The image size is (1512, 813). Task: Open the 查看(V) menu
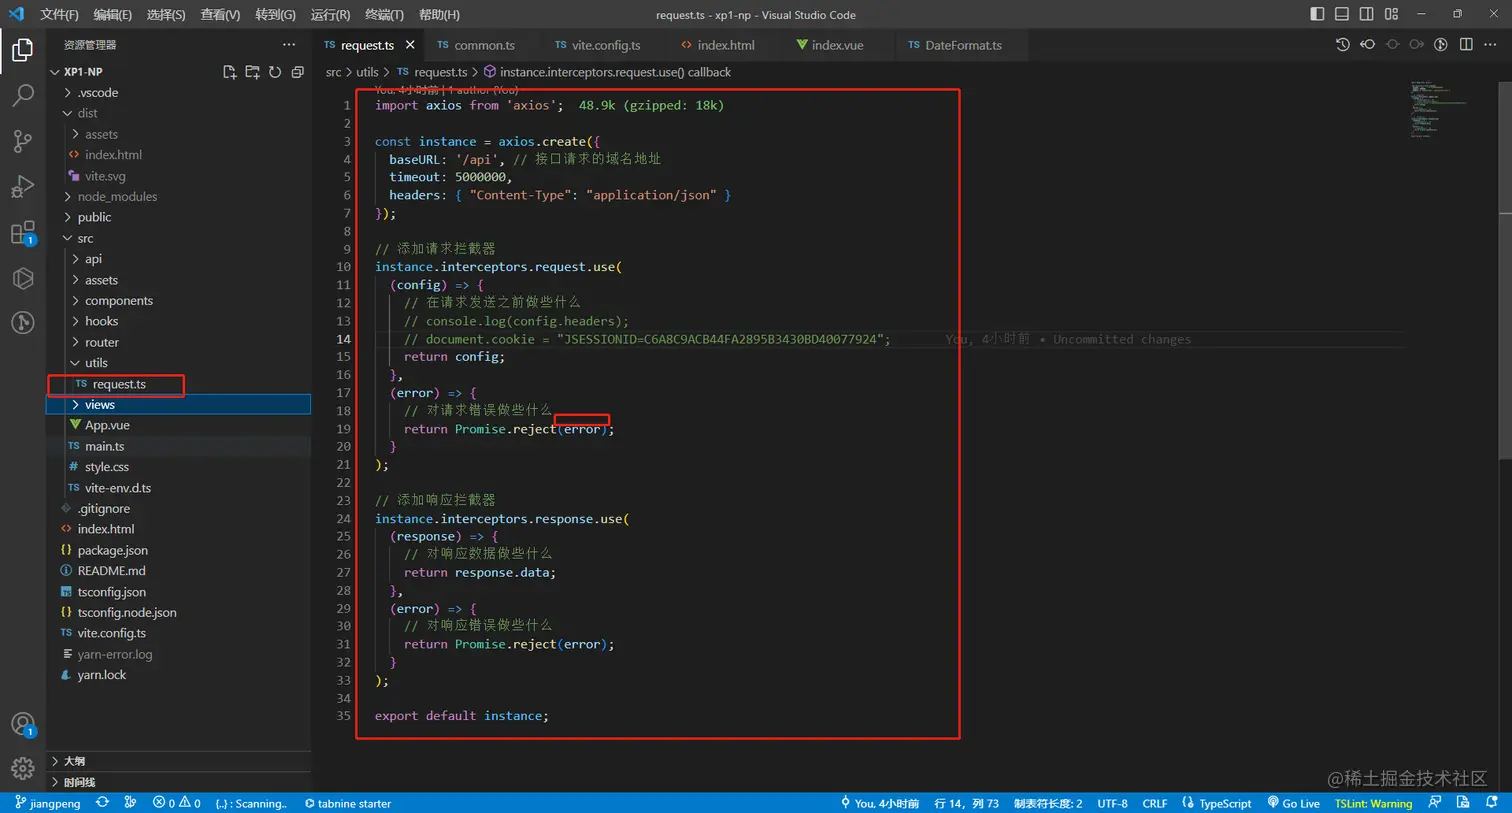pos(220,14)
